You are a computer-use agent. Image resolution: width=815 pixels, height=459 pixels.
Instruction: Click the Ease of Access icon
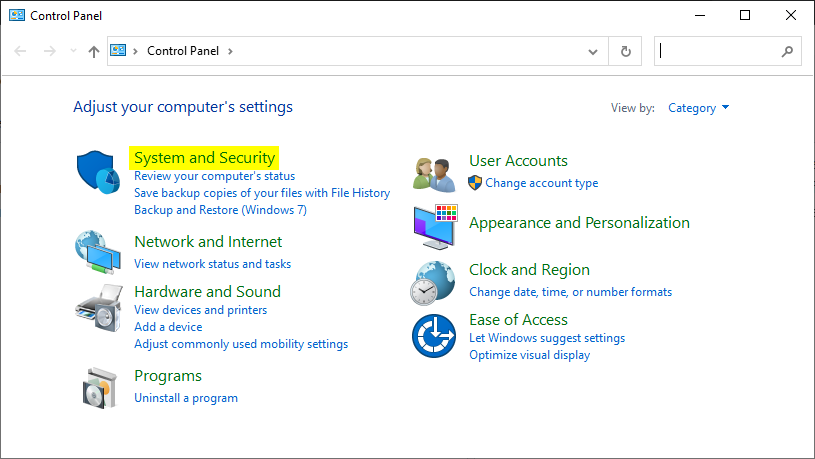pyautogui.click(x=434, y=336)
